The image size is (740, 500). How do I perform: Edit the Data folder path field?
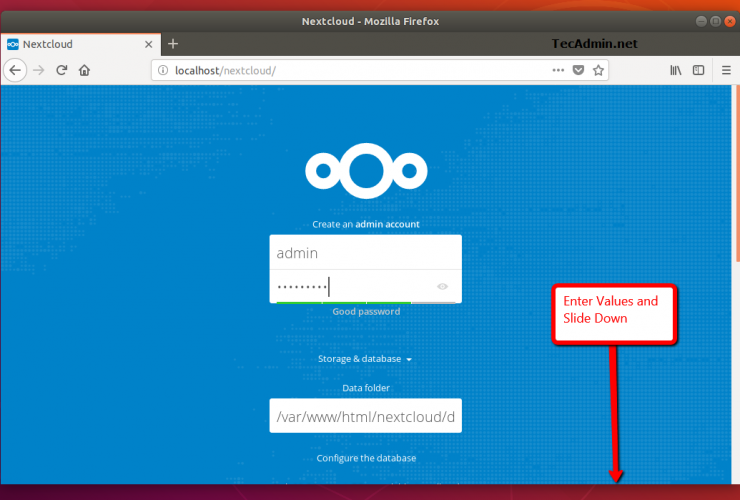365,416
